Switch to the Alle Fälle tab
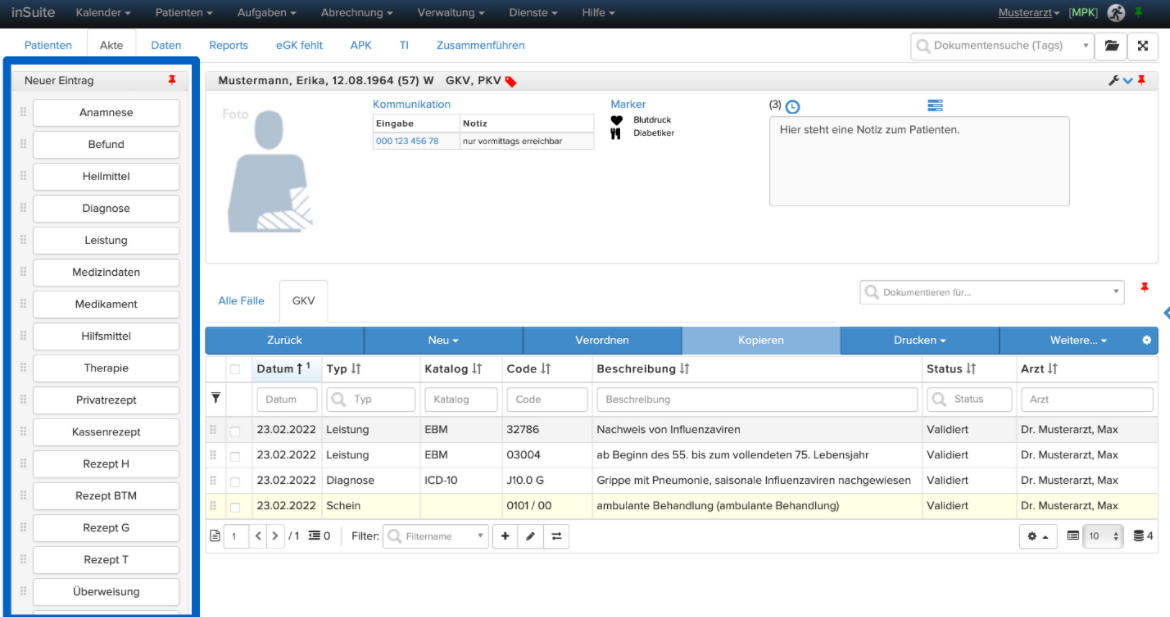The image size is (1170, 617). [241, 301]
